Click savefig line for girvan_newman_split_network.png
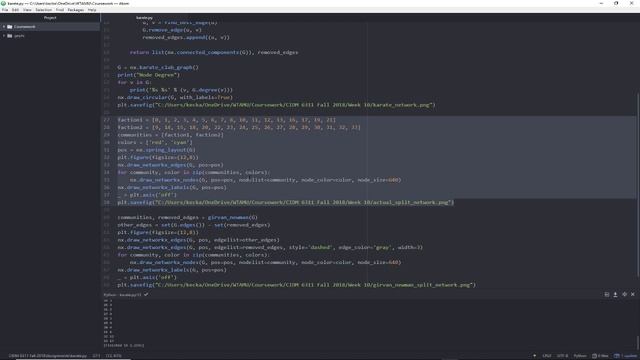This screenshot has width=640, height=360. (x=296, y=285)
